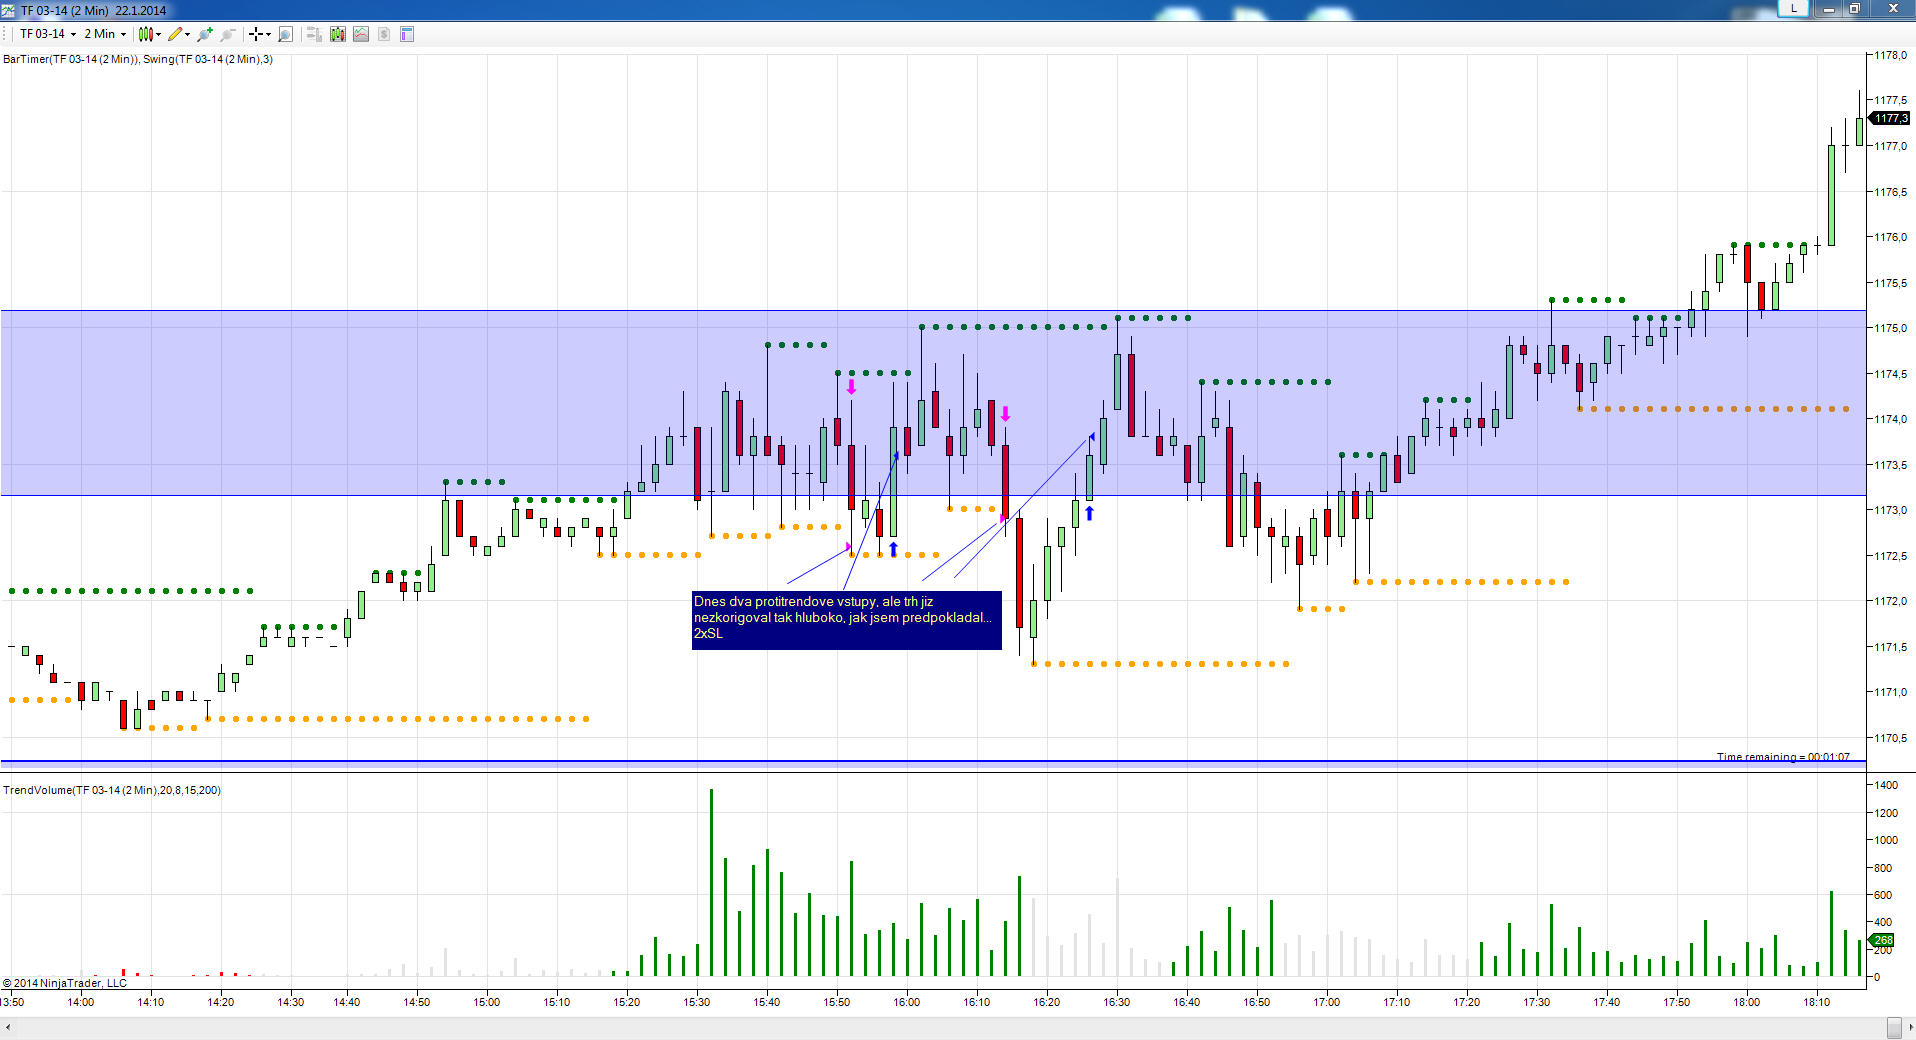Minimize the chart window
The width and height of the screenshot is (1916, 1040).
point(1829,9)
